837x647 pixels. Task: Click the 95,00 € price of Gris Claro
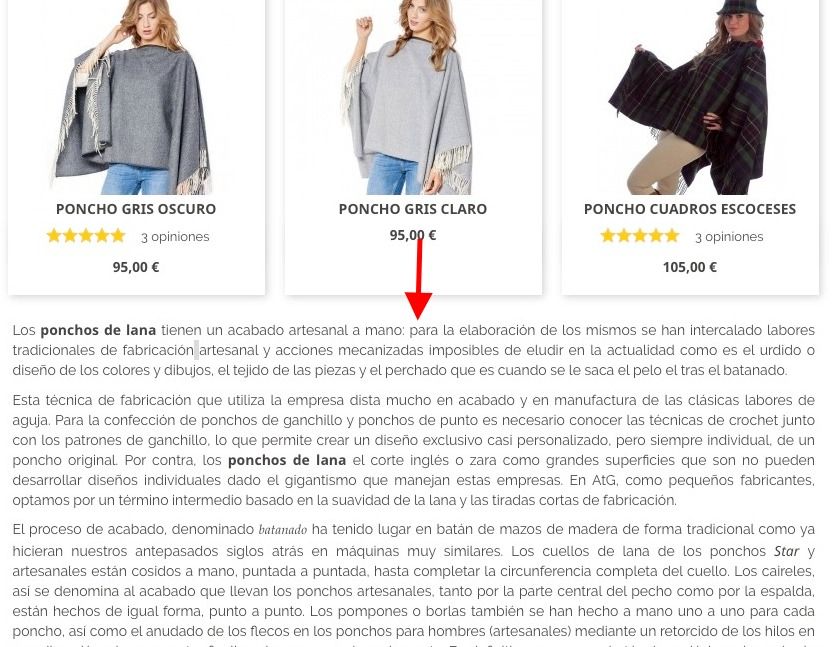tap(413, 235)
